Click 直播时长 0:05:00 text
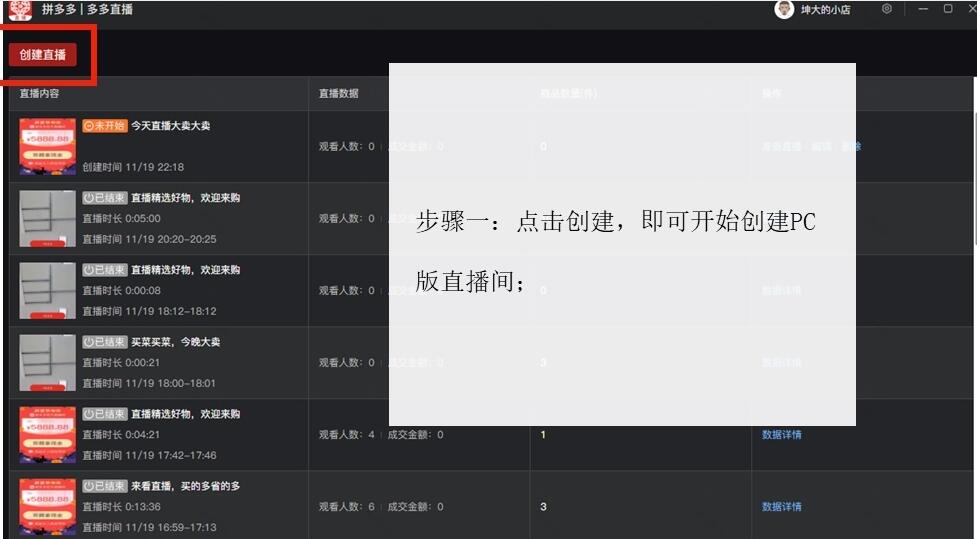Image resolution: width=977 pixels, height=539 pixels. [122, 219]
